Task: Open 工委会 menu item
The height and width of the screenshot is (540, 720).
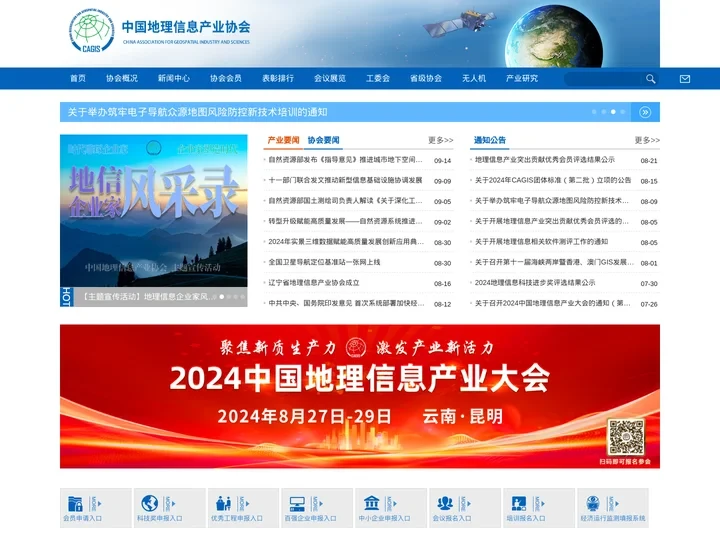Action: coord(378,79)
